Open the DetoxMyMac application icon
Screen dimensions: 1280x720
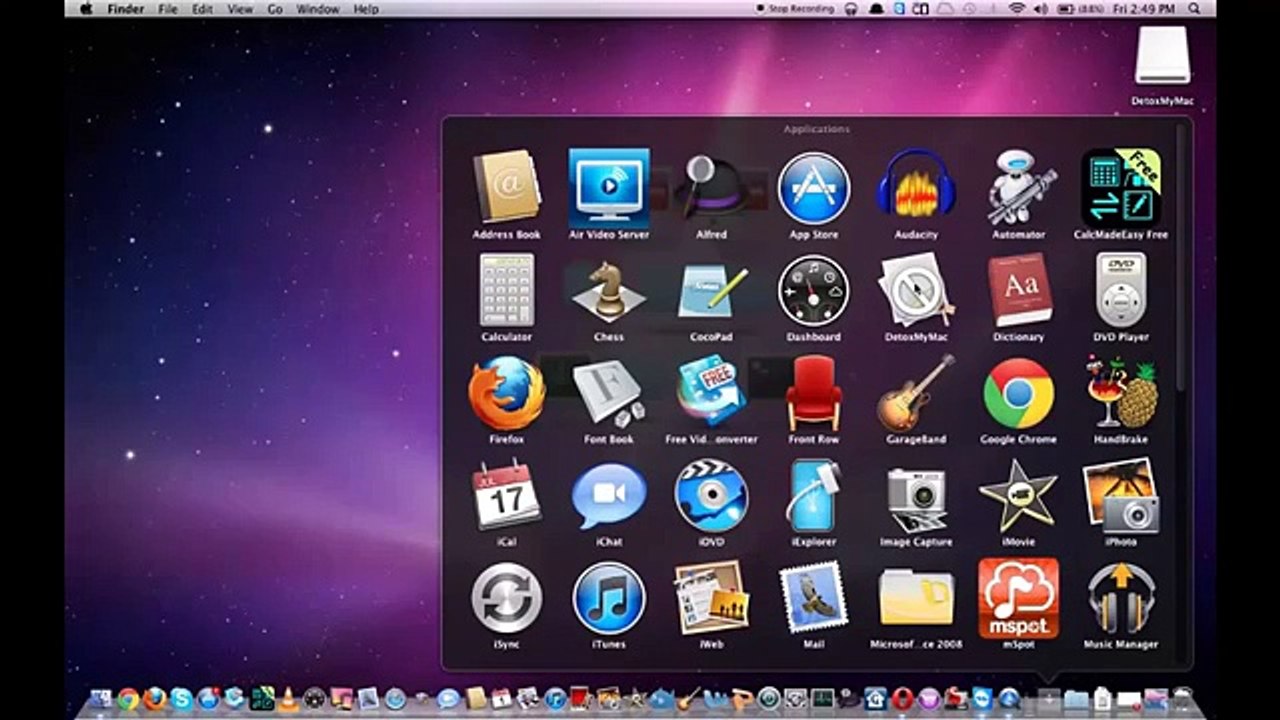(916, 290)
